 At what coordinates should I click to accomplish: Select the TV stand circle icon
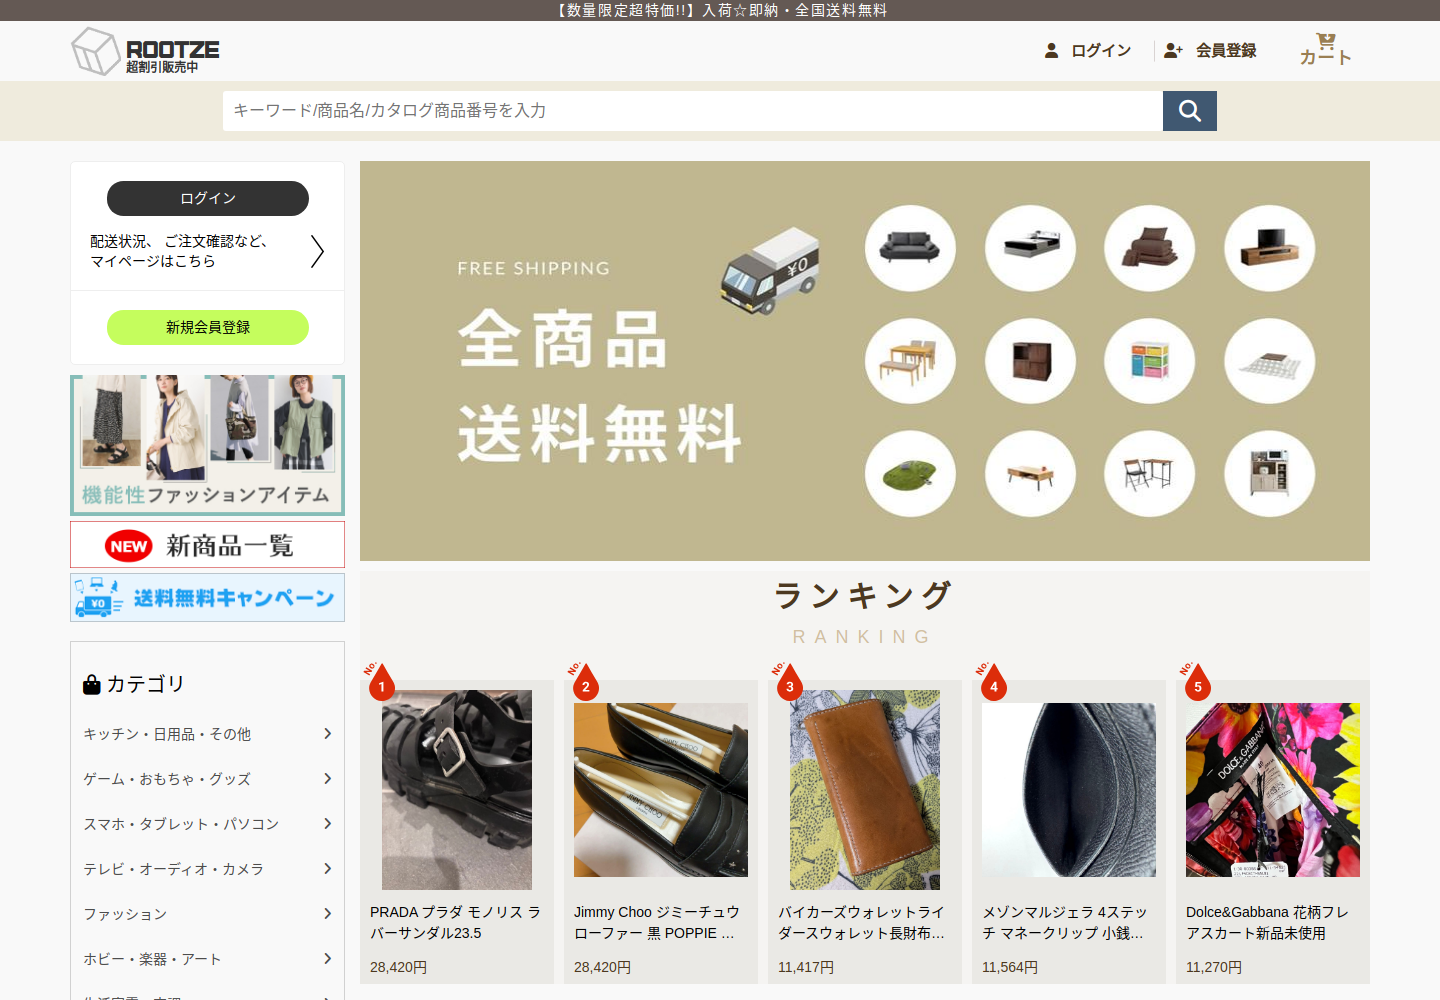click(x=1270, y=248)
